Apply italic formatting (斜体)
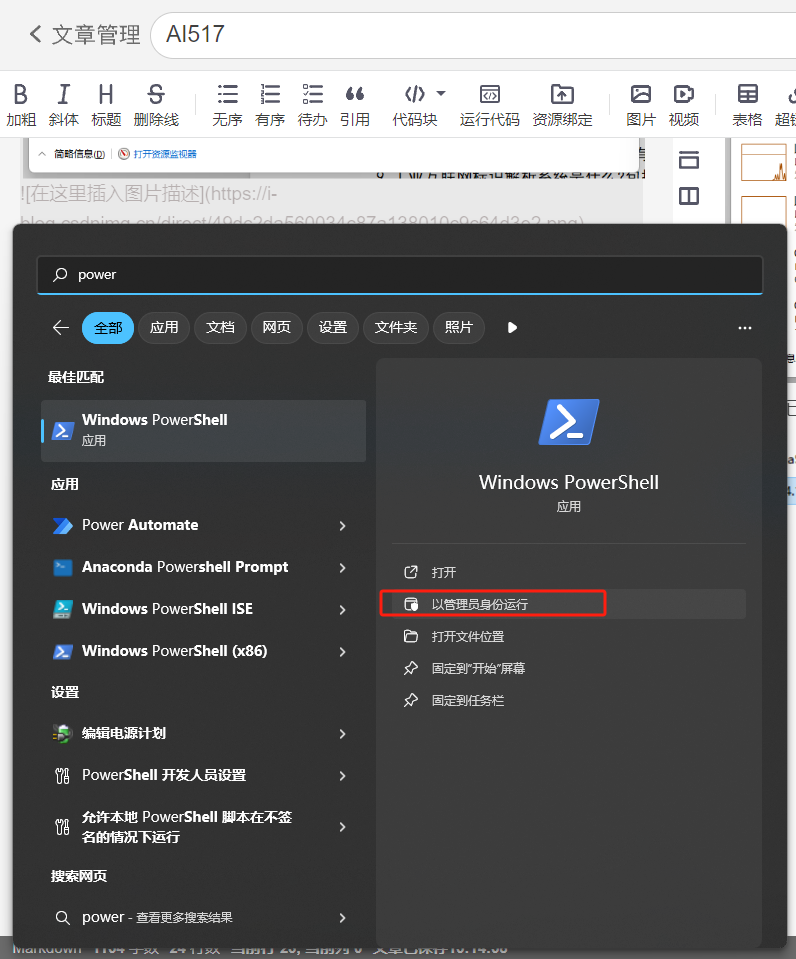The height and width of the screenshot is (959, 796). pos(63,105)
